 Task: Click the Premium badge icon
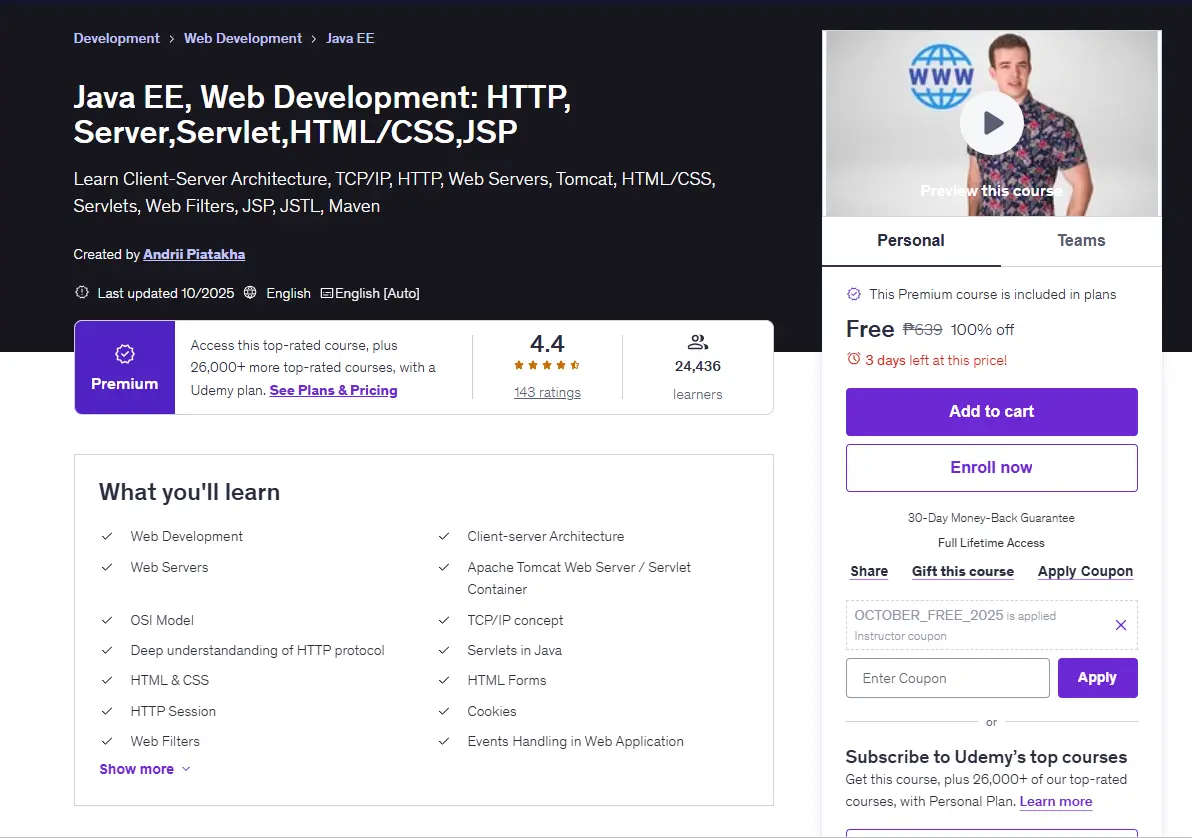125,354
